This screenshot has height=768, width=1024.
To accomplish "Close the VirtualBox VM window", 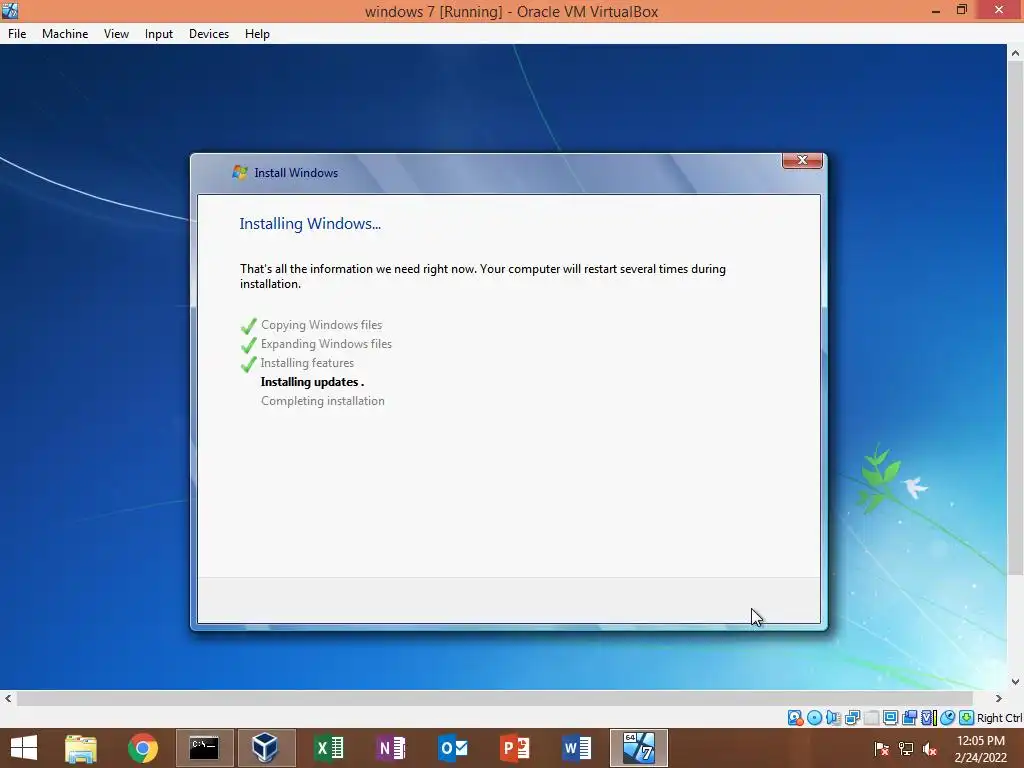I will pyautogui.click(x=999, y=10).
